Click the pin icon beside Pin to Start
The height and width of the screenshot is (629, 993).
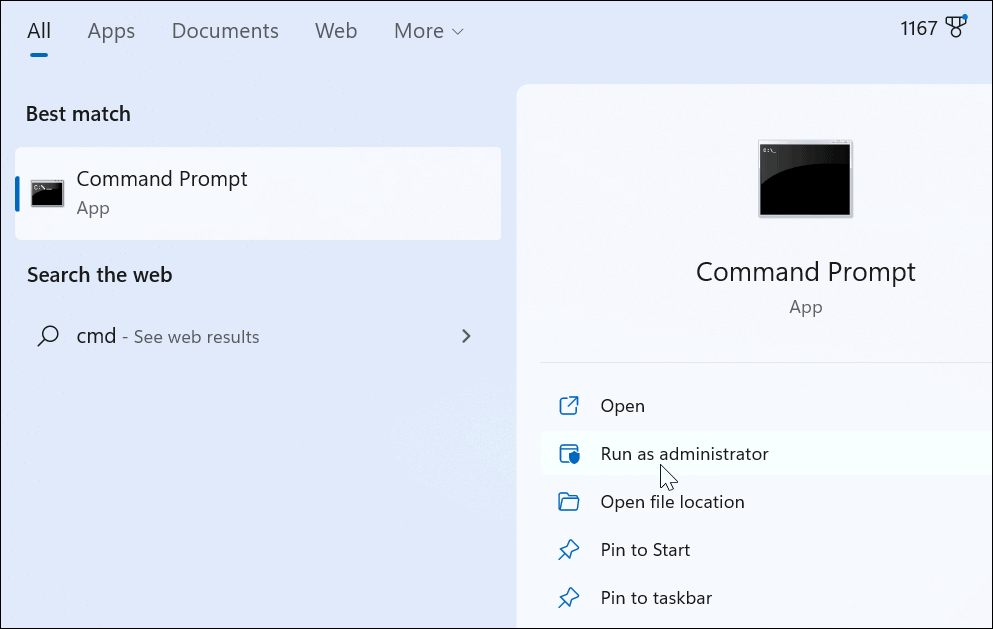[x=568, y=549]
